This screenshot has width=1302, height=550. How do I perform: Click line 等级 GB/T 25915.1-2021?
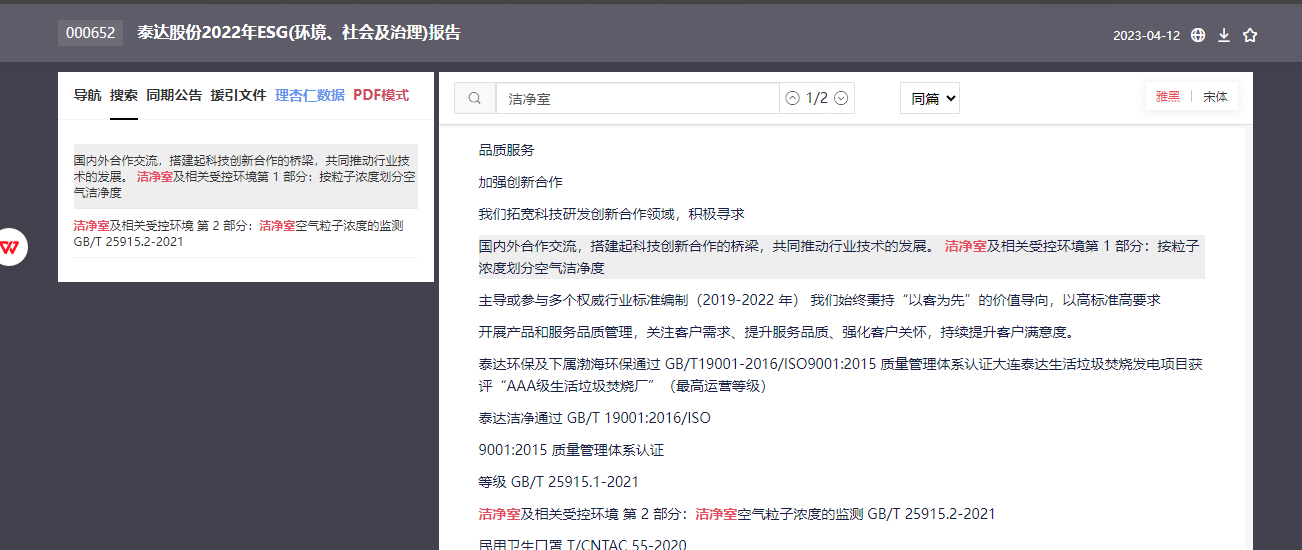coord(558,482)
